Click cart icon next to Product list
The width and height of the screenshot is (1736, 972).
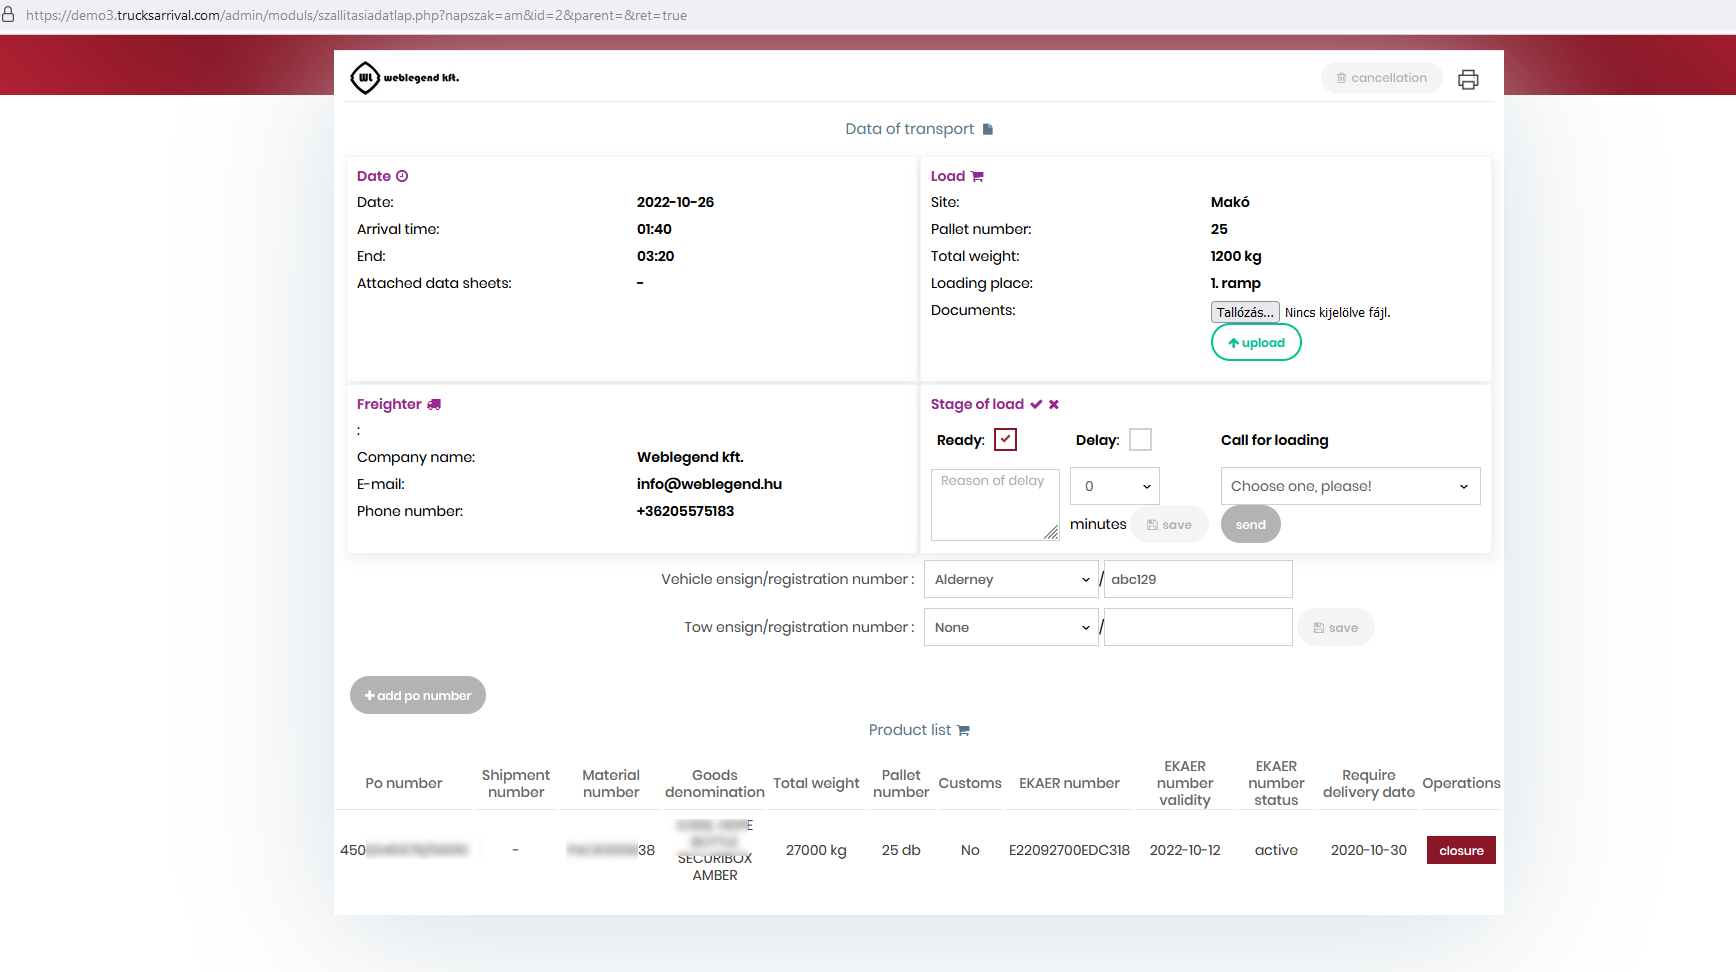(963, 731)
